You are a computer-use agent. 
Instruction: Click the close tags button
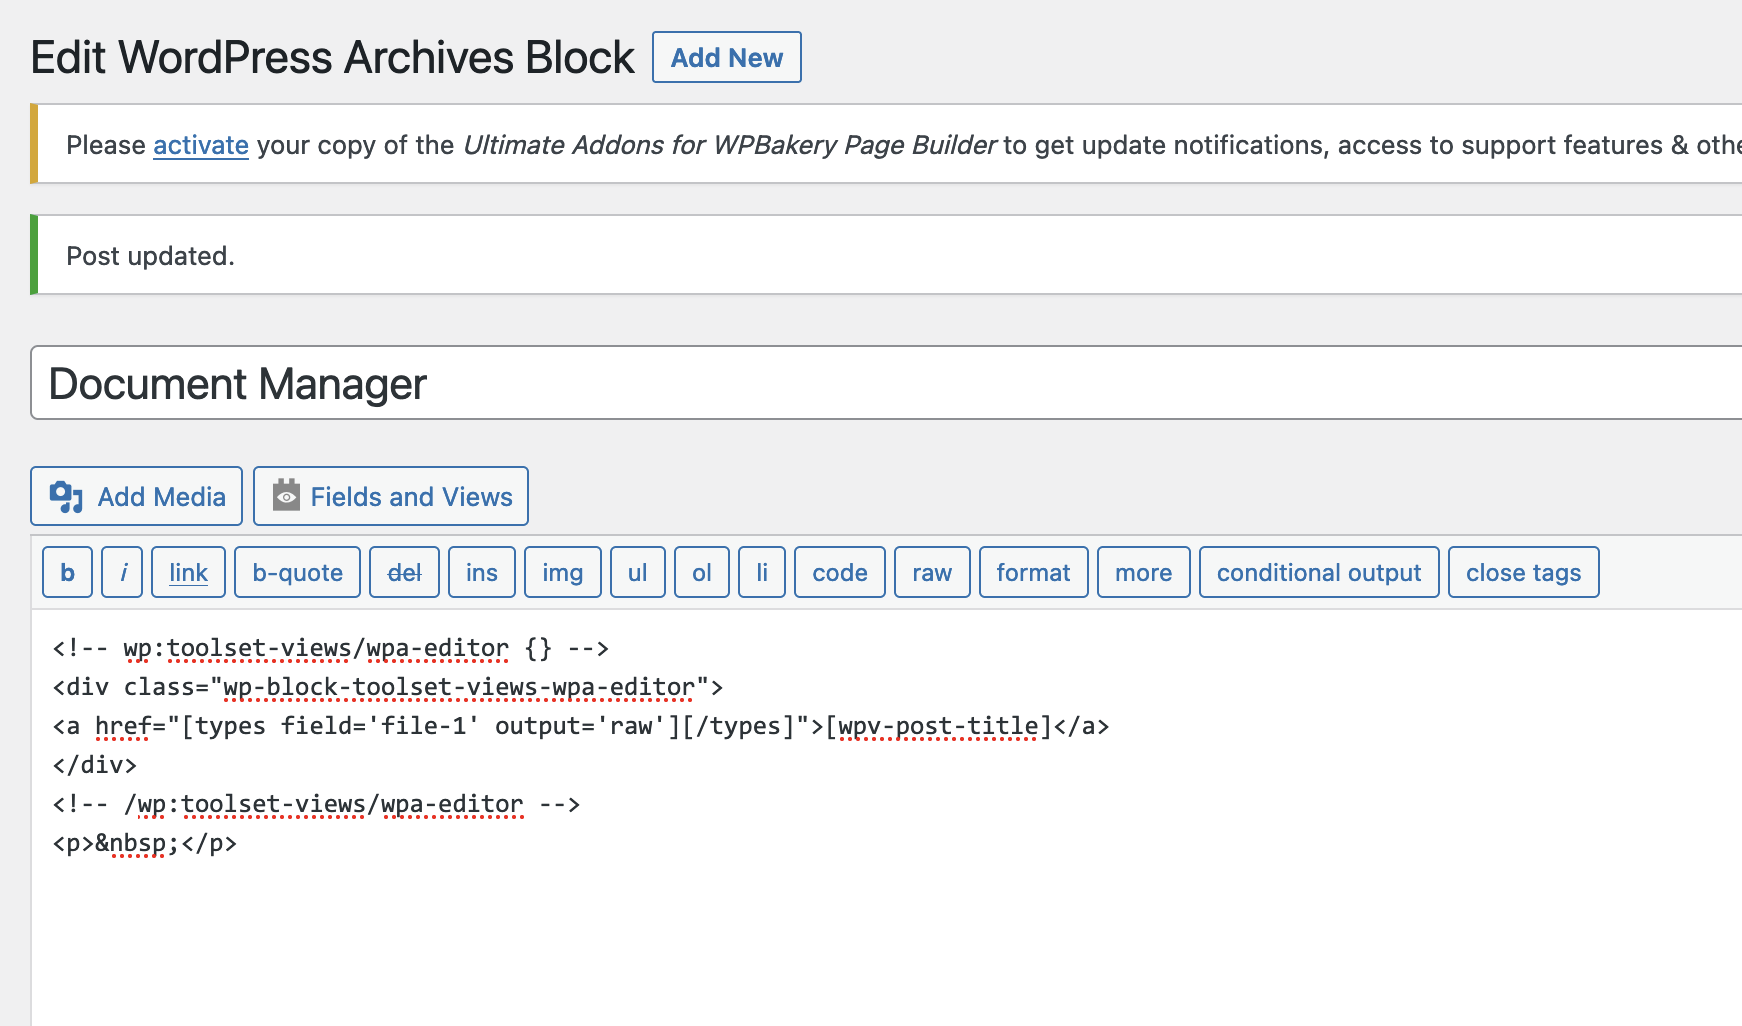[x=1524, y=572]
